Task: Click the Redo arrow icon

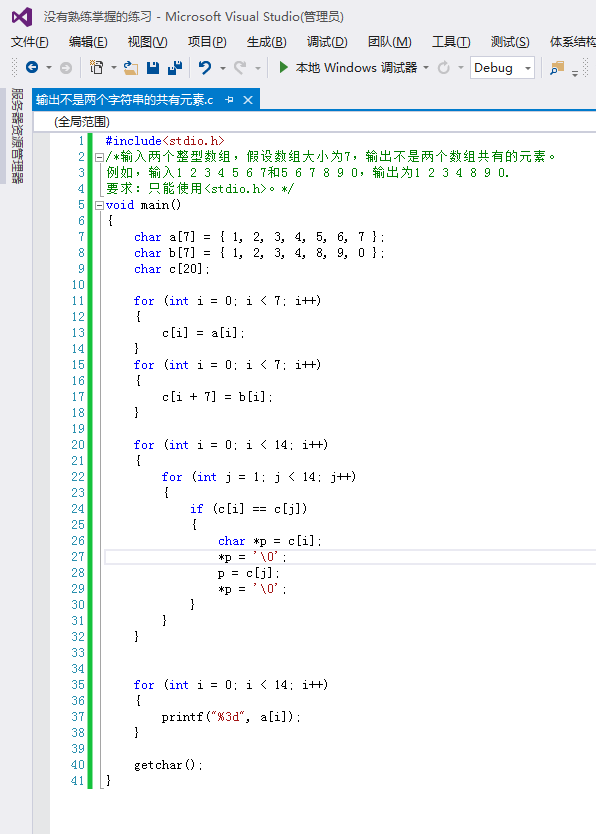Action: 240,68
